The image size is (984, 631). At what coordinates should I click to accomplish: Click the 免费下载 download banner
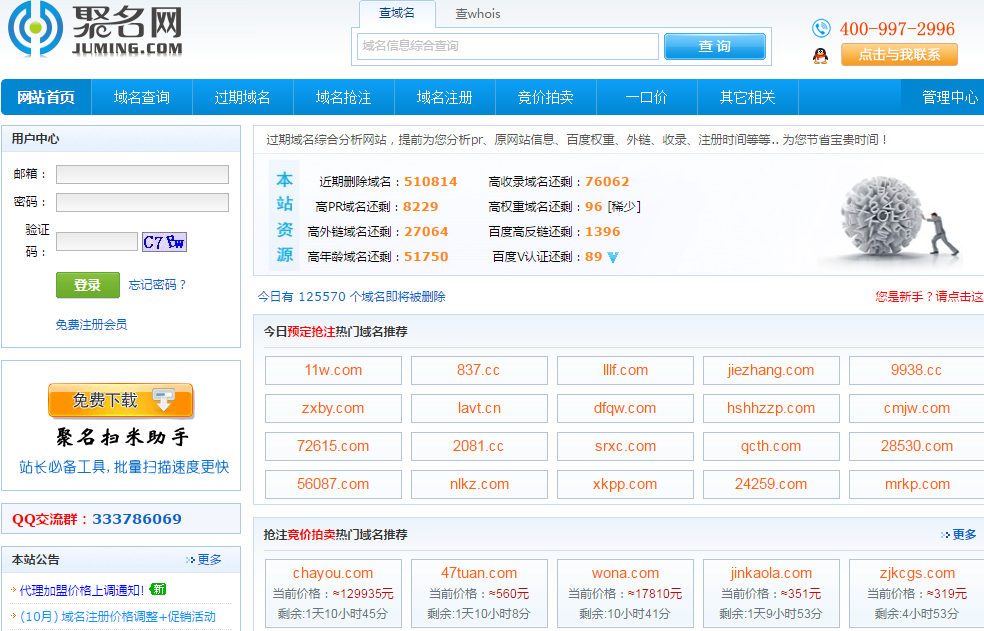click(121, 401)
